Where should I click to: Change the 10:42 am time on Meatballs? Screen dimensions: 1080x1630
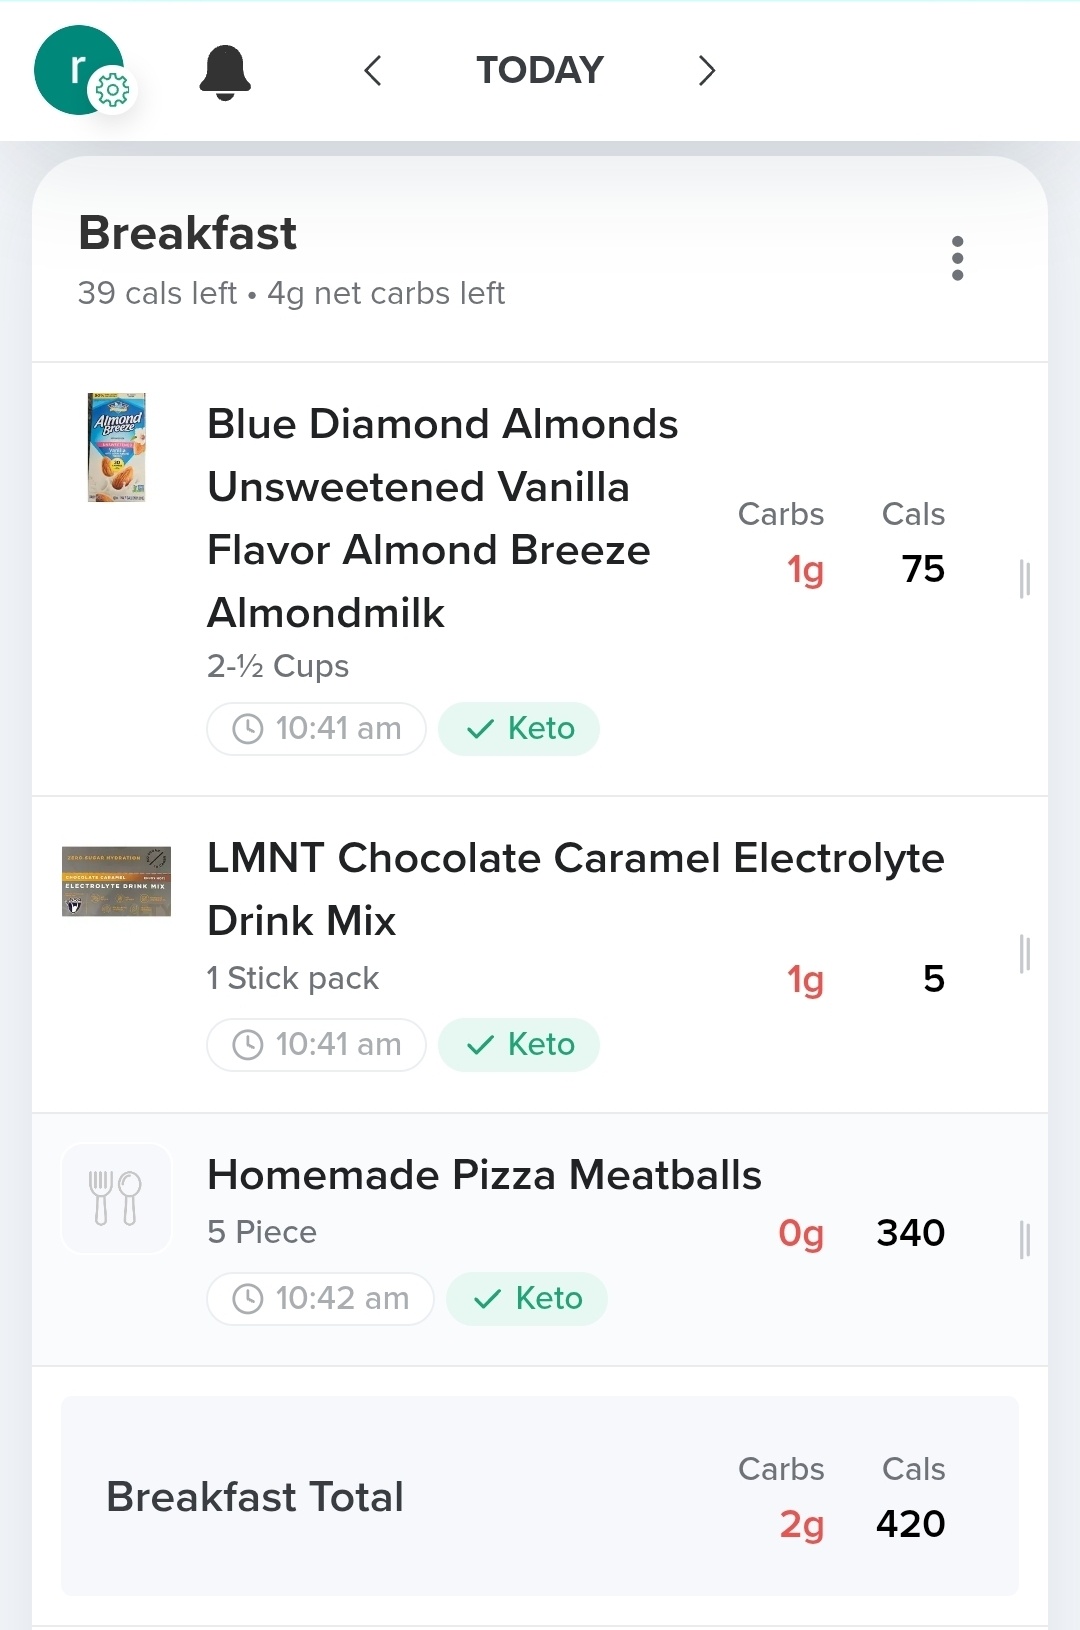pos(321,1299)
